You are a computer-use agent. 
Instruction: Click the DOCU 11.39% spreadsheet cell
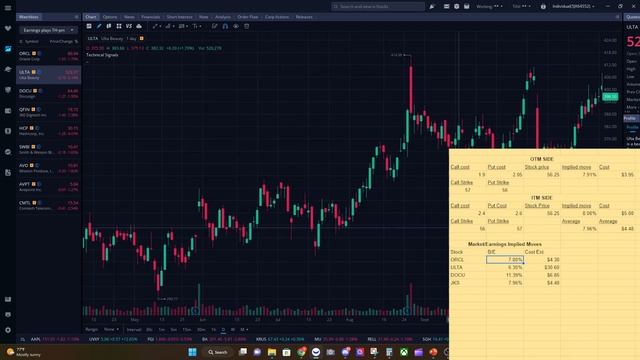click(505, 275)
